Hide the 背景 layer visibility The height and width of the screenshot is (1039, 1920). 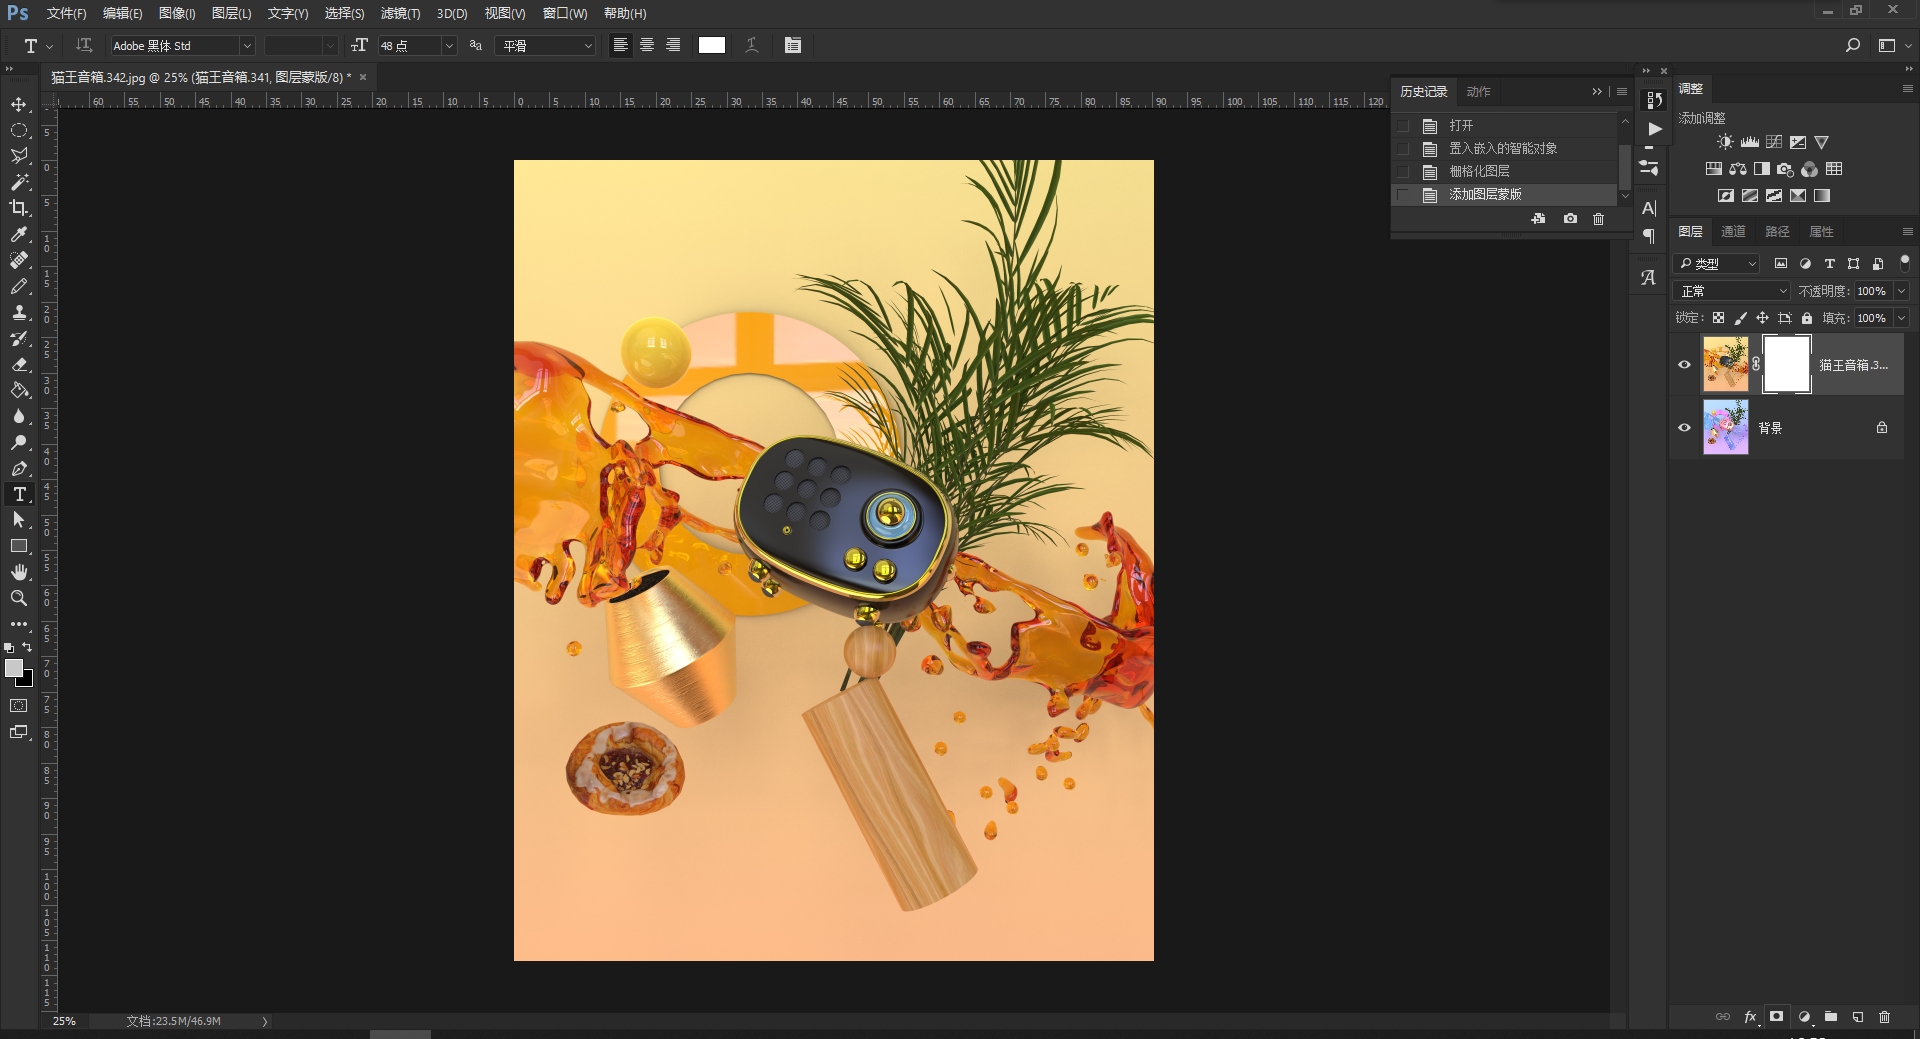click(1686, 428)
